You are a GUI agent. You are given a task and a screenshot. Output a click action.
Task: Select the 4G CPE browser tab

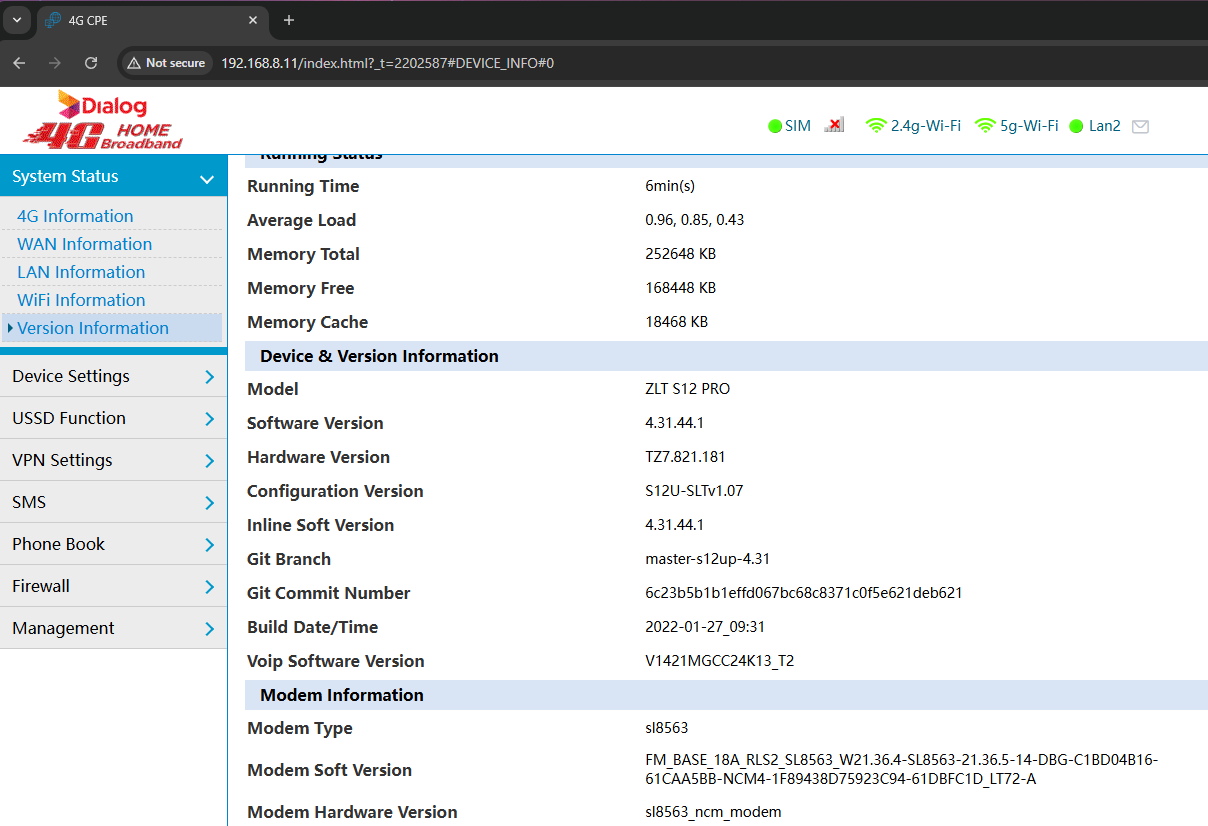[x=152, y=20]
